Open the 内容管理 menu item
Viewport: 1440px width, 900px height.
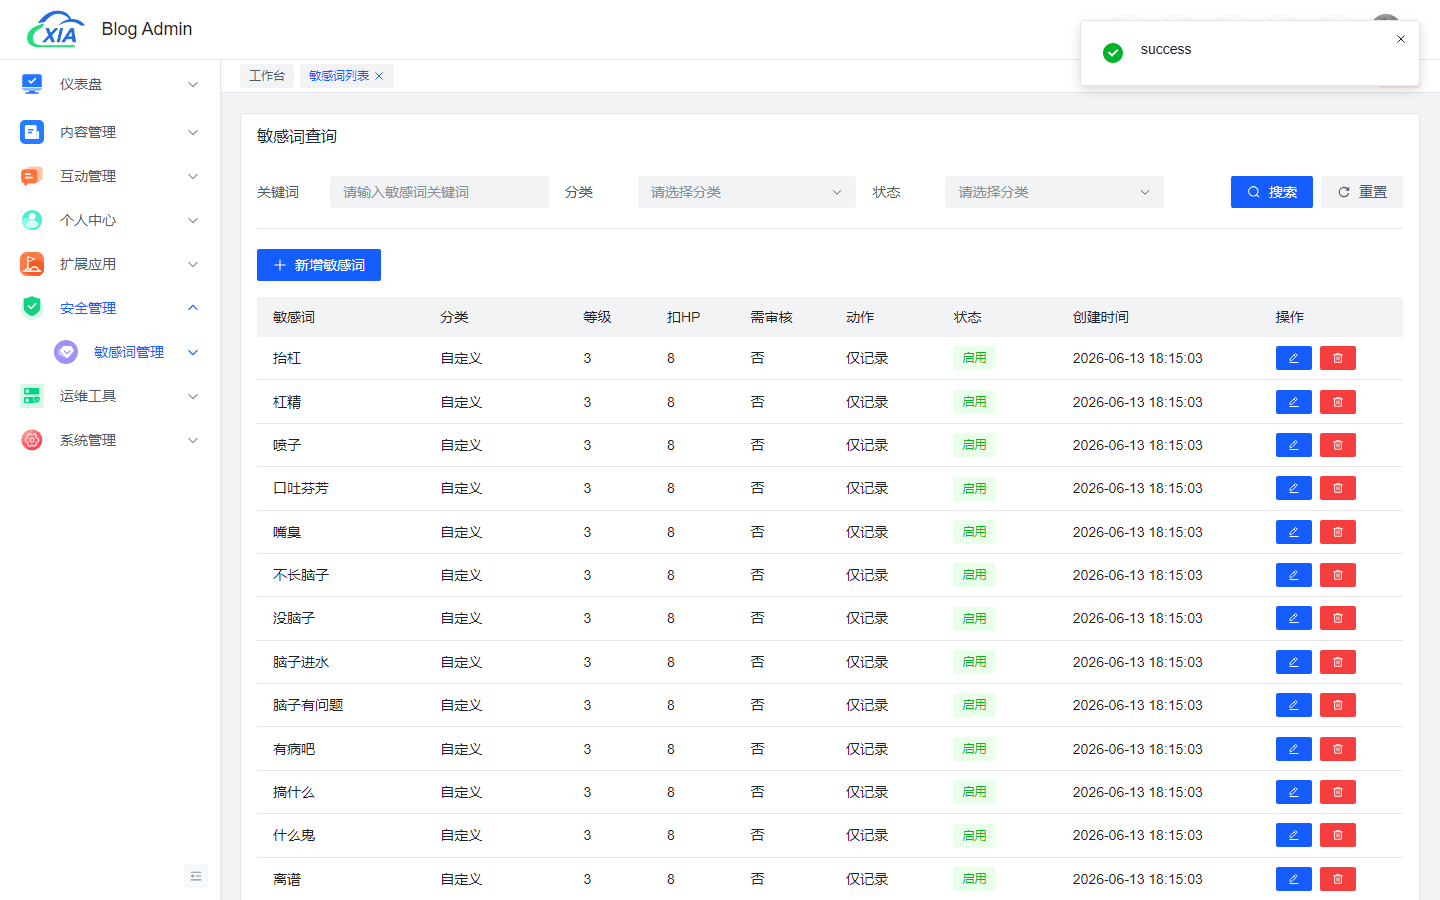pos(110,132)
